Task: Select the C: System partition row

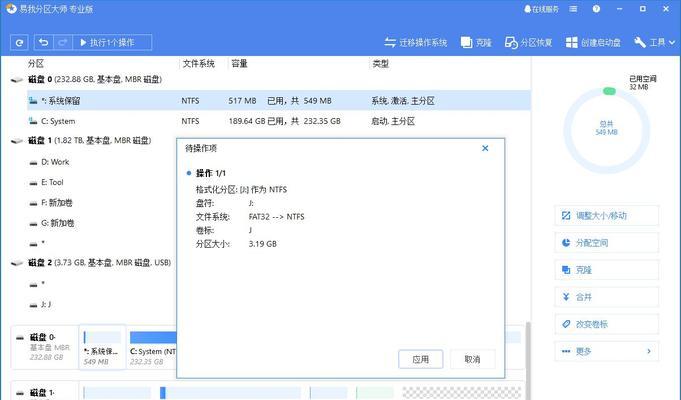Action: coord(278,121)
